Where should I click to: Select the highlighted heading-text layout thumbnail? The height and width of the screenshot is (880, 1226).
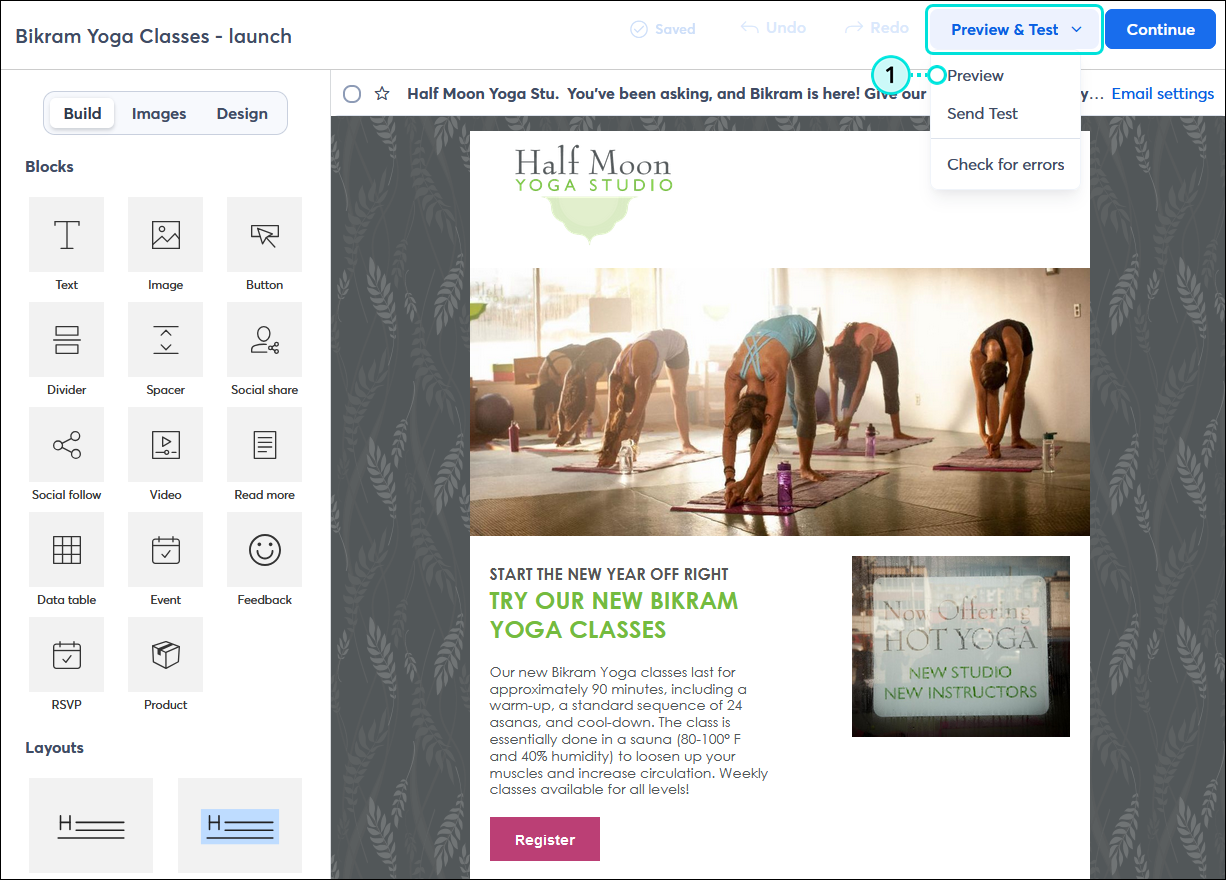(240, 825)
